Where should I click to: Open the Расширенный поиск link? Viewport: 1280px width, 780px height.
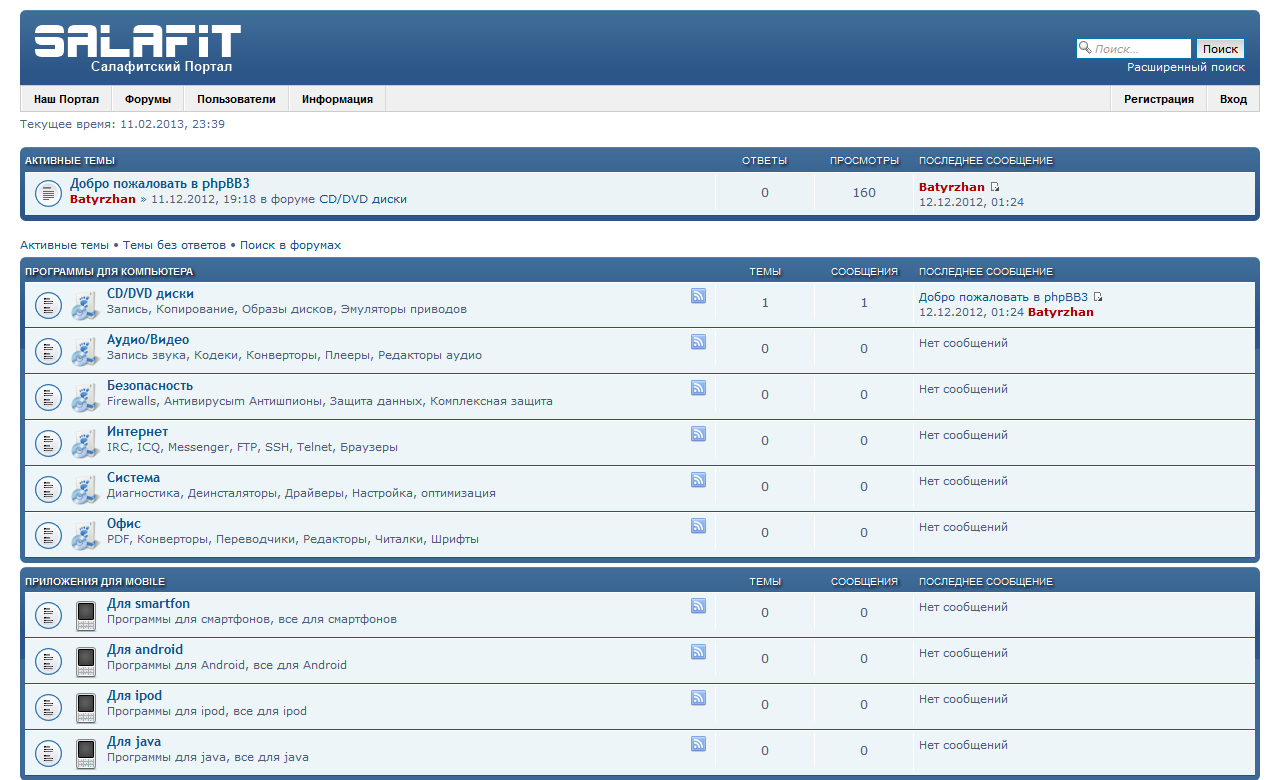(x=1186, y=67)
